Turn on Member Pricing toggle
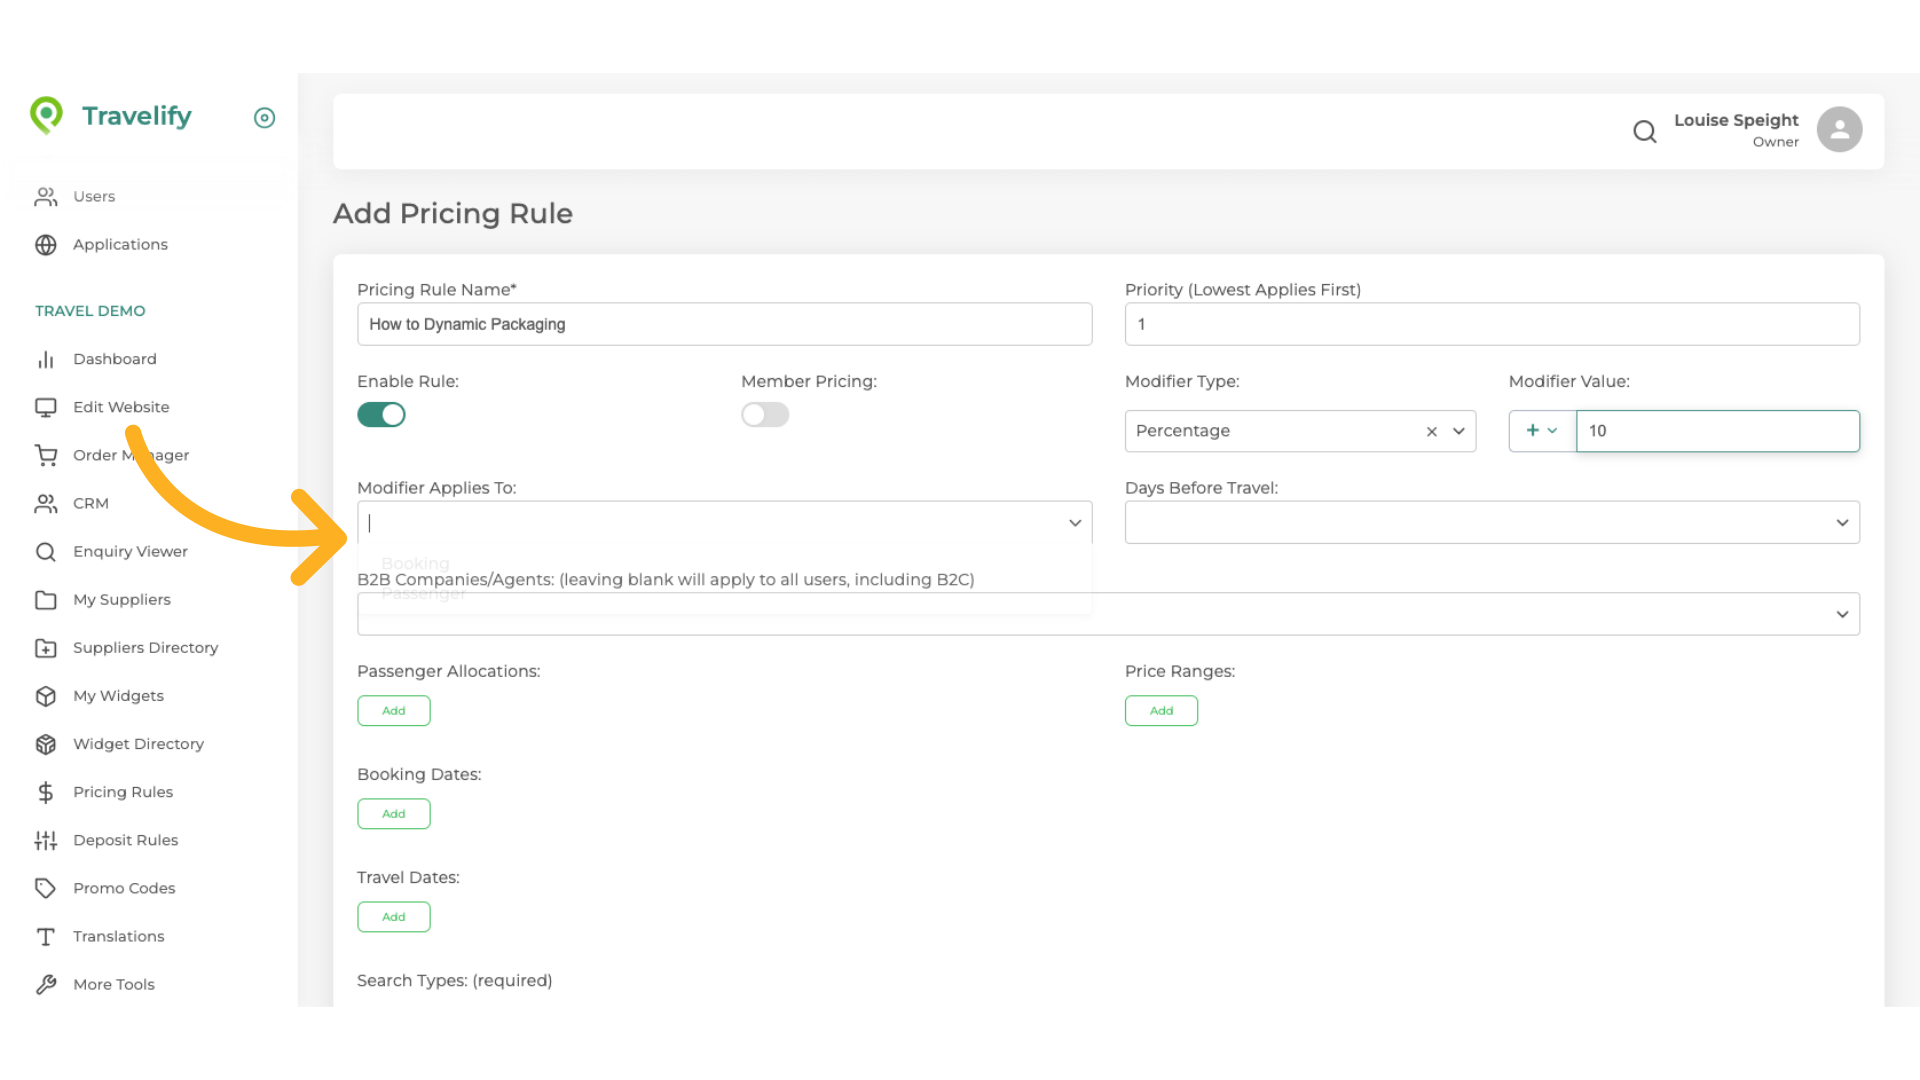 765,414
